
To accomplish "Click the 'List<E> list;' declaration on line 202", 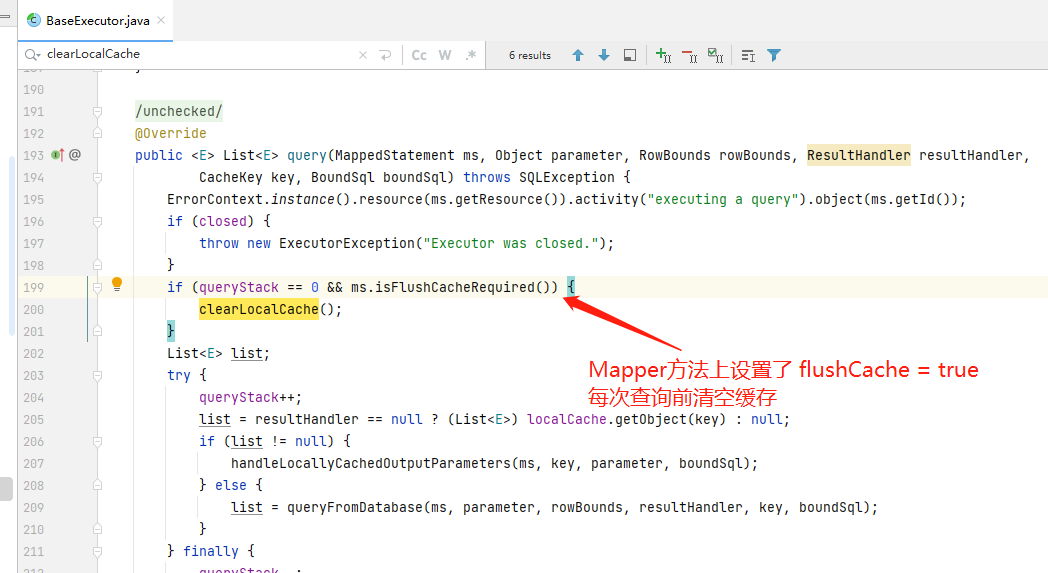I will [x=219, y=353].
